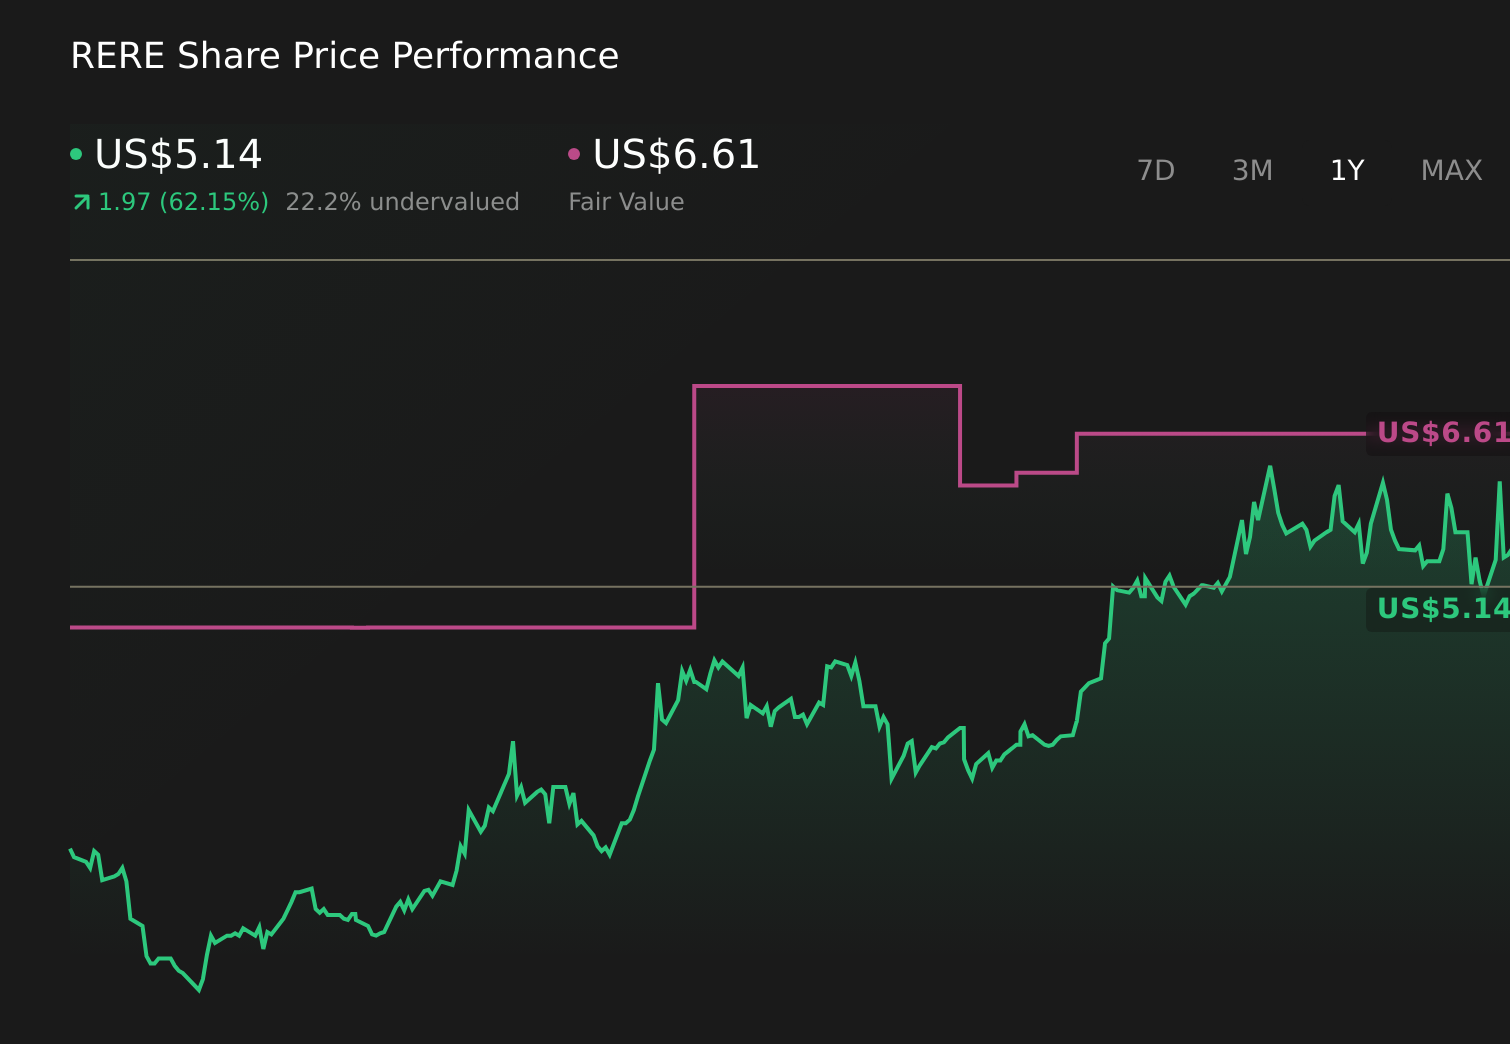Click the RERE Share Price Performance title
Image resolution: width=1510 pixels, height=1044 pixels.
click(344, 55)
